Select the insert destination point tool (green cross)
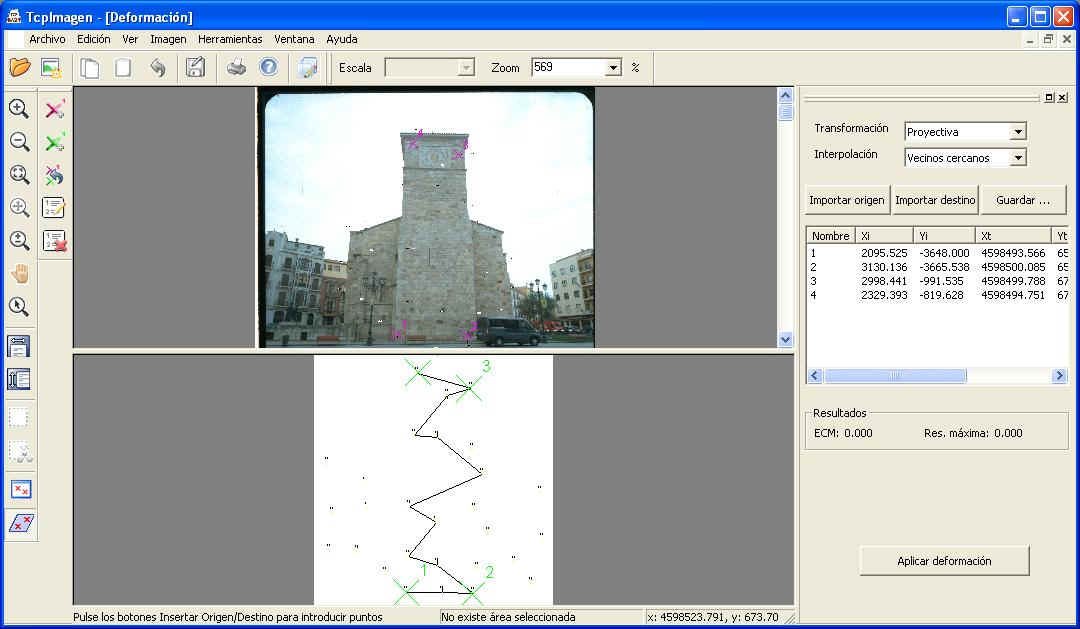Screen dimensions: 1080x629 click(55, 142)
